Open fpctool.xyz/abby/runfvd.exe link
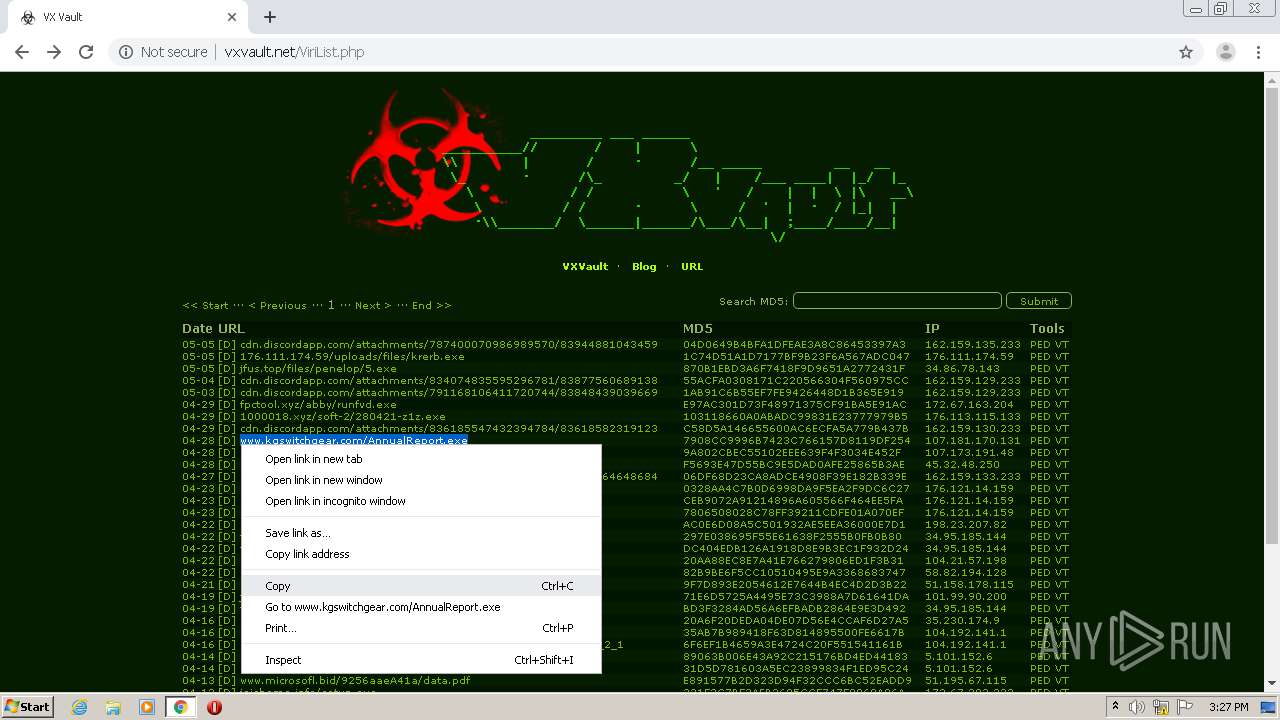 318,404
